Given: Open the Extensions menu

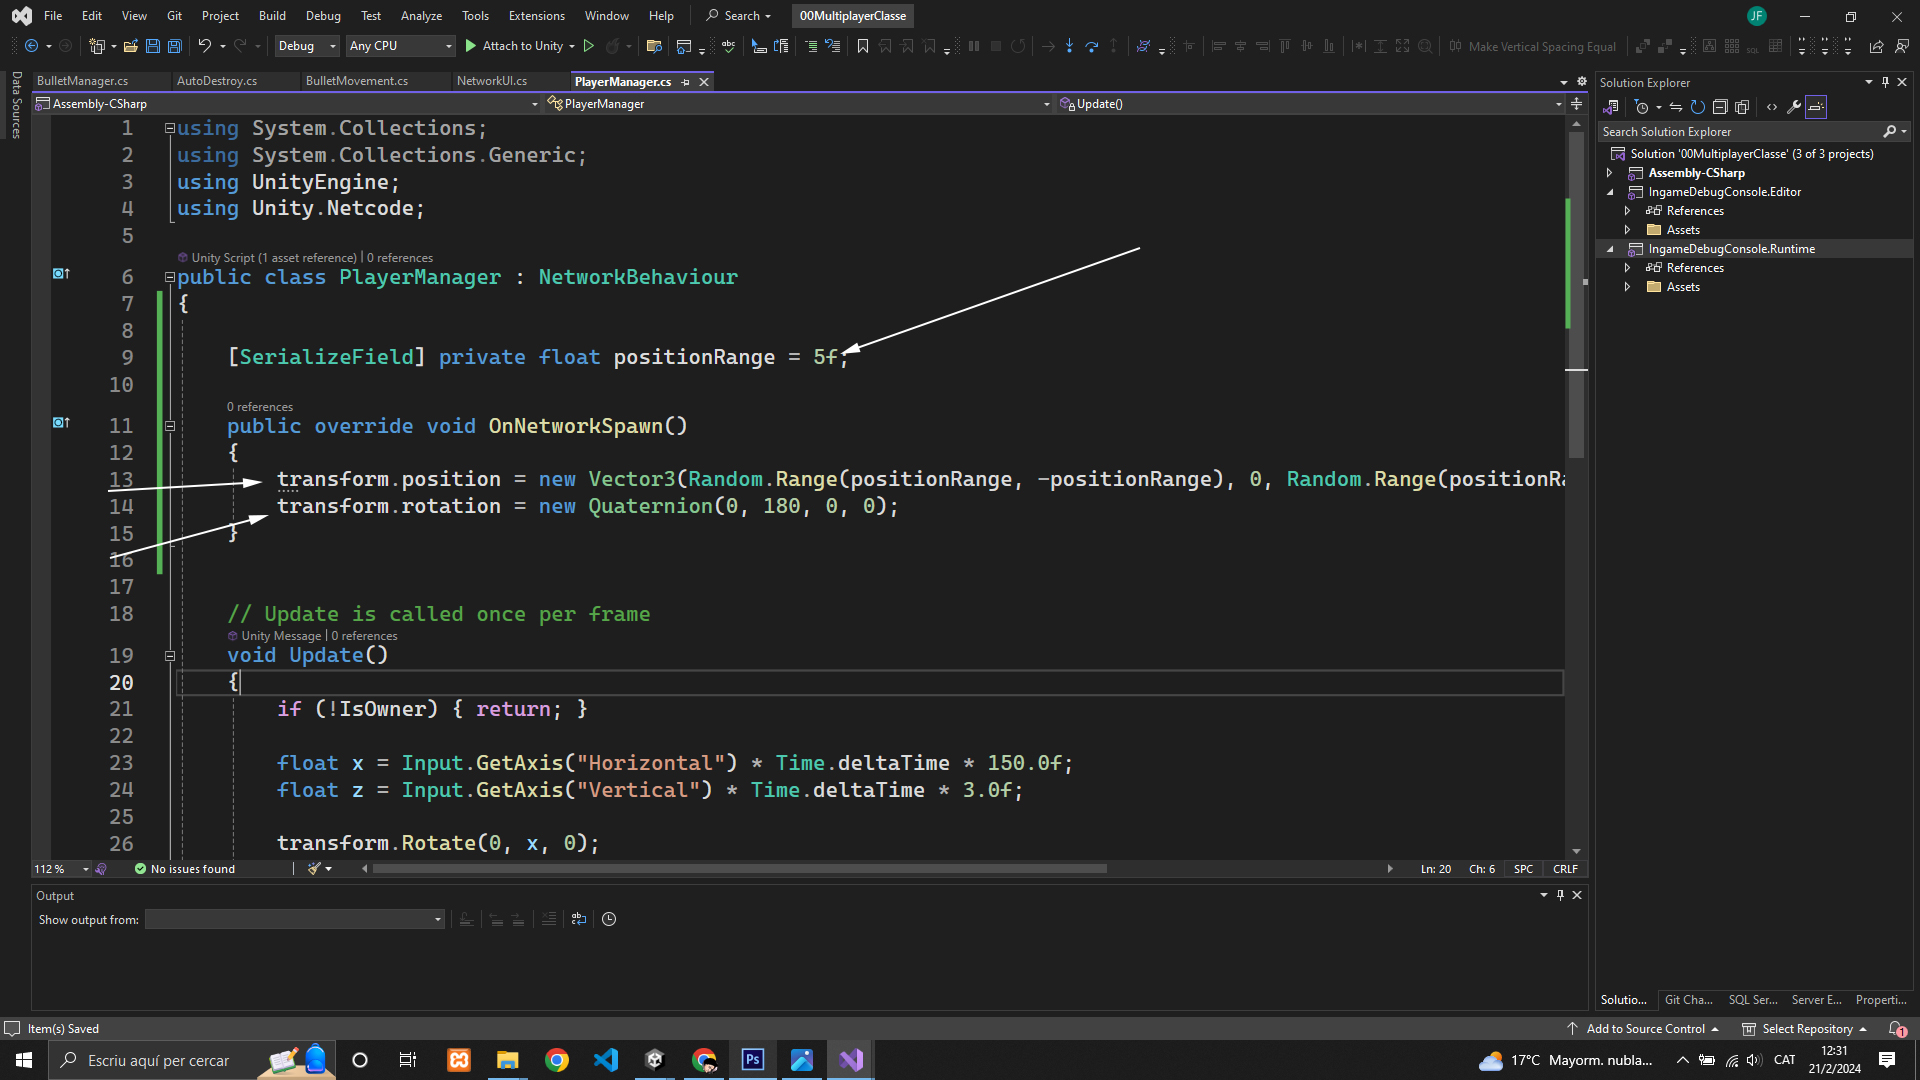Looking at the screenshot, I should [x=536, y=15].
